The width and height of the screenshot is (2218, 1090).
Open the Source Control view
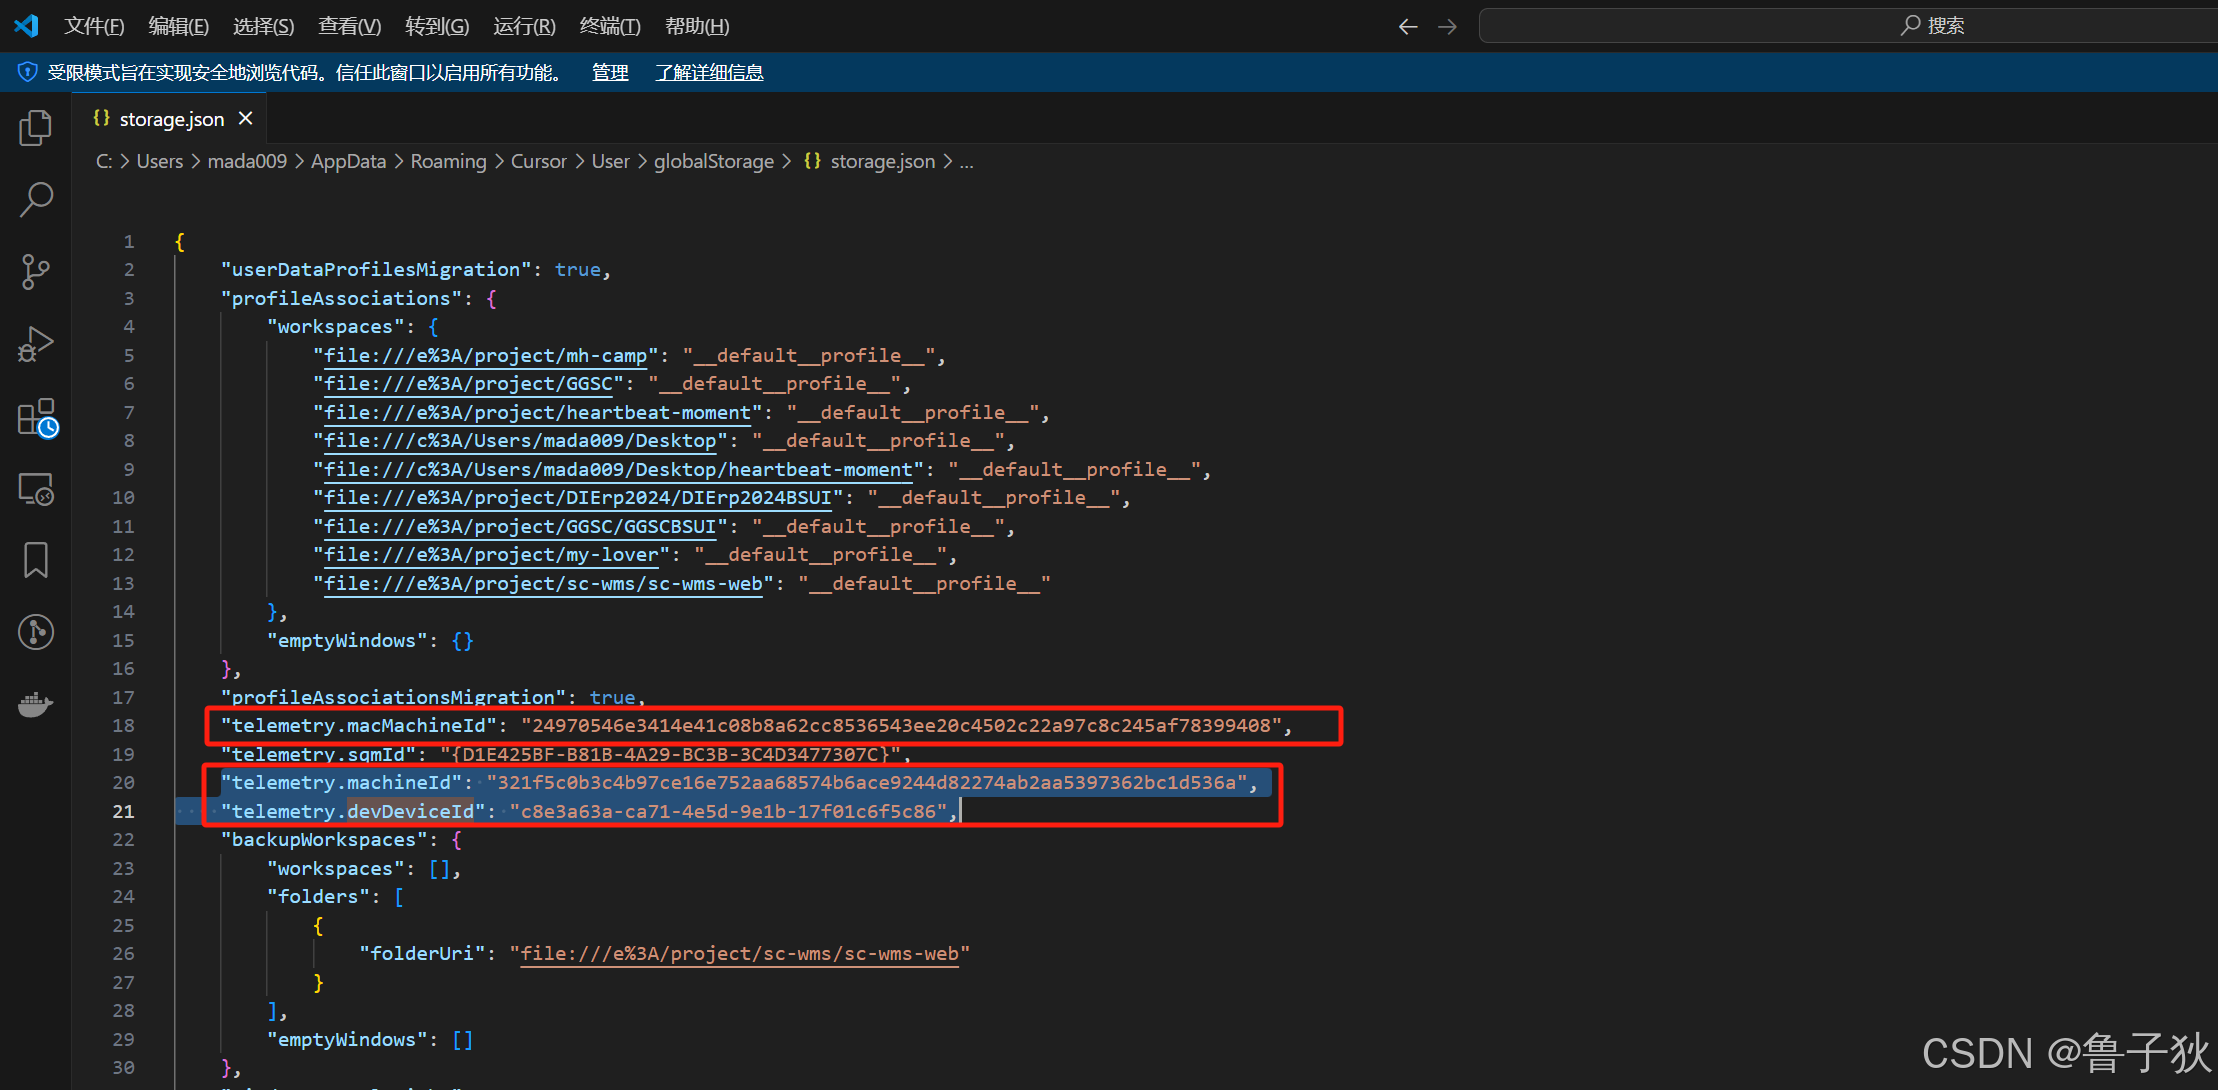point(36,271)
